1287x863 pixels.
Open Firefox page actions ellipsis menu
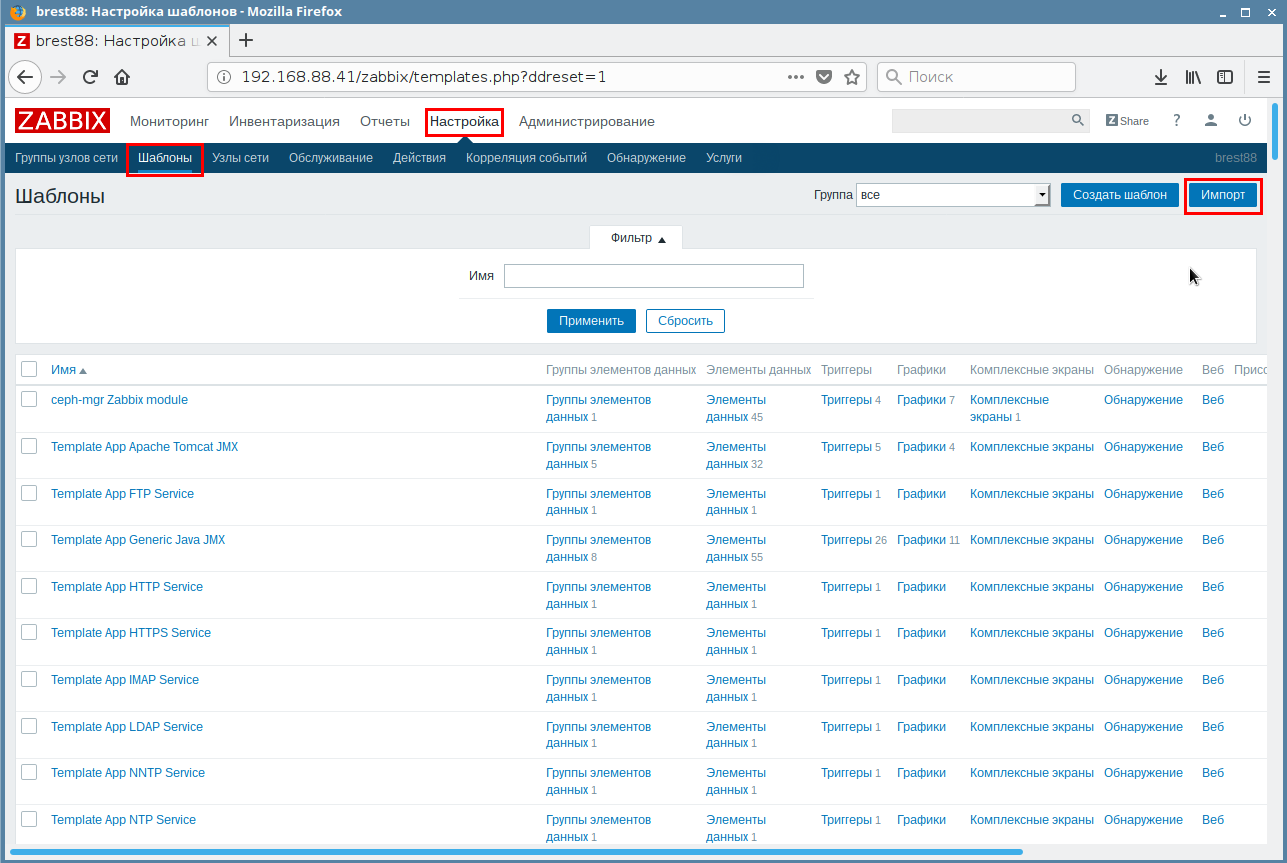796,77
